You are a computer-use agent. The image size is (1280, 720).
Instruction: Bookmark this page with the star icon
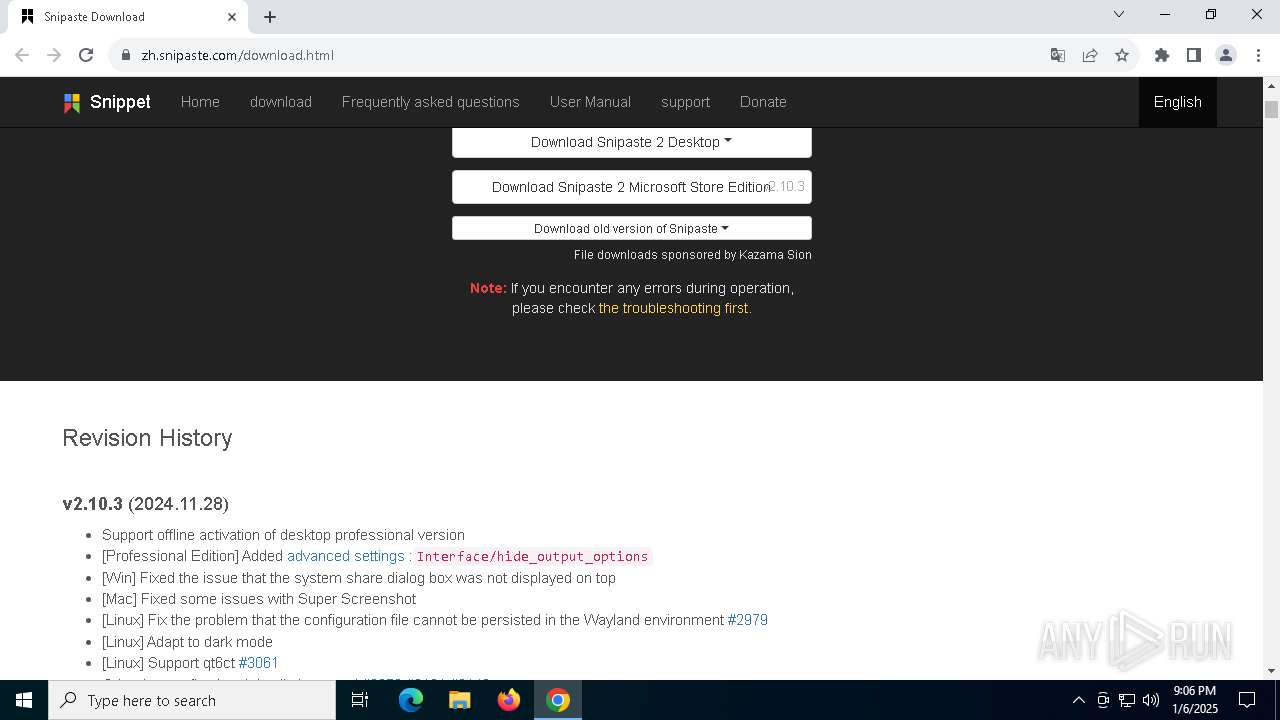click(1122, 55)
